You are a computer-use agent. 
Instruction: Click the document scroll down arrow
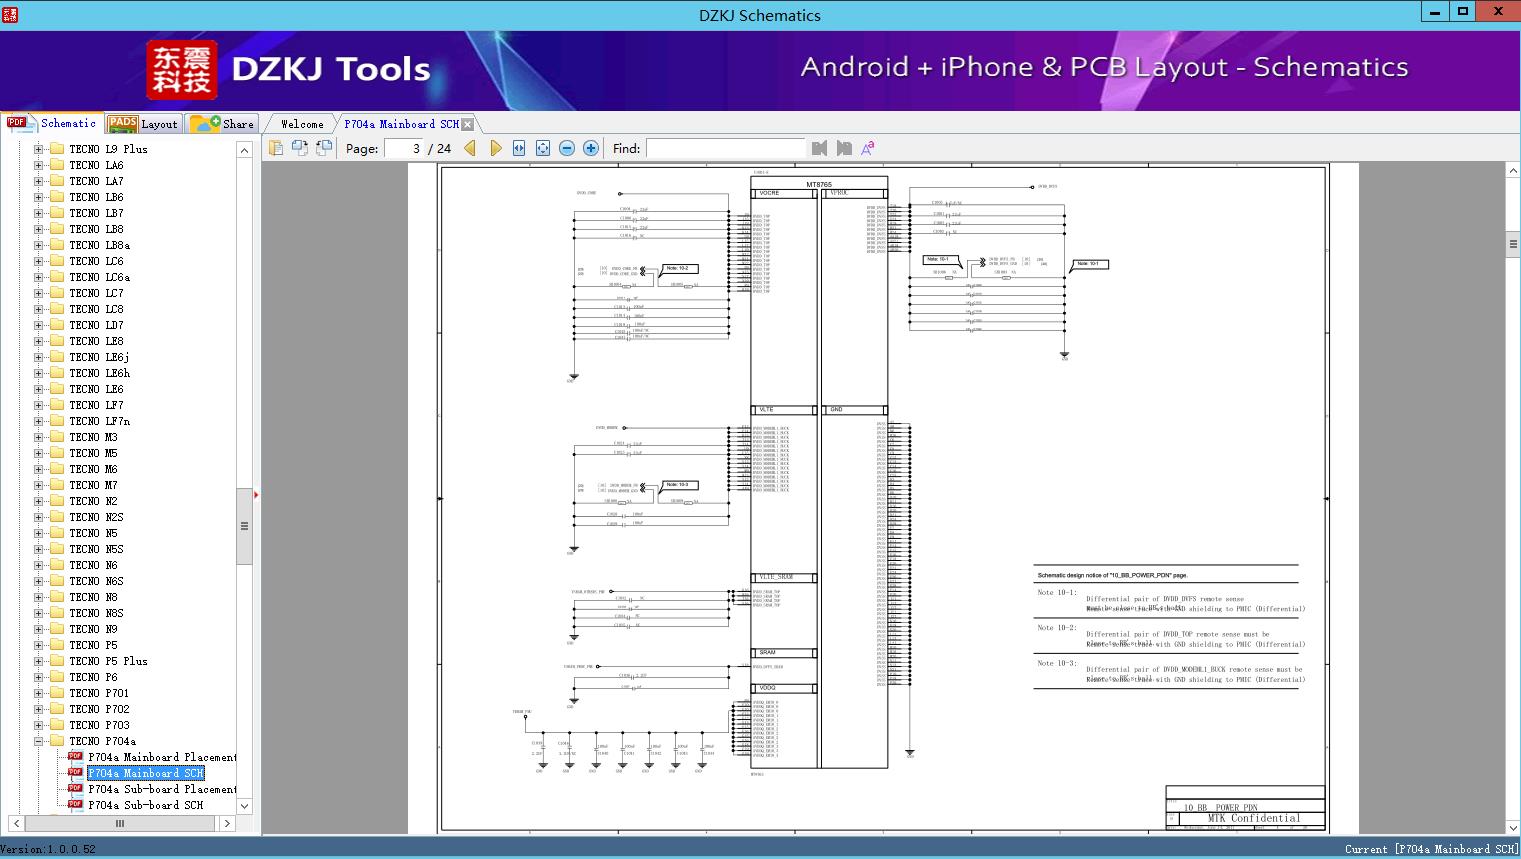click(x=1513, y=827)
